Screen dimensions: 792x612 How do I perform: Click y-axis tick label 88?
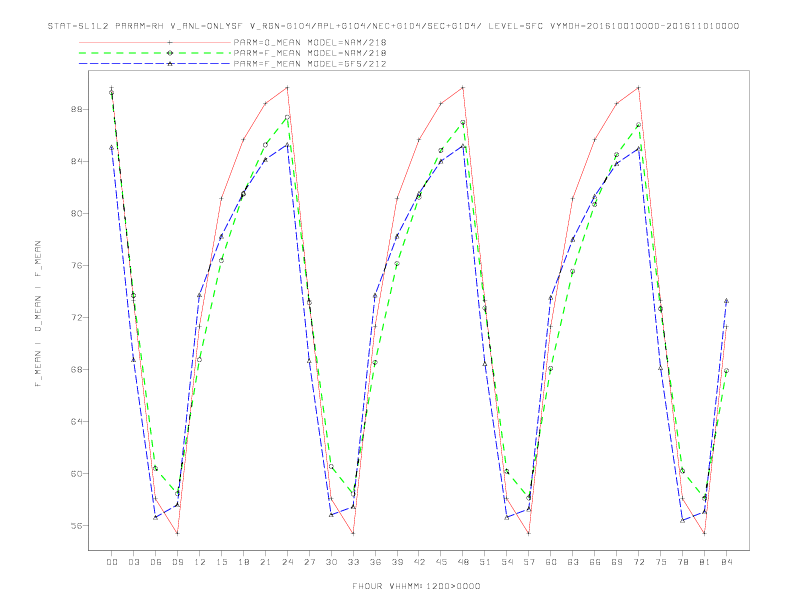pos(76,109)
